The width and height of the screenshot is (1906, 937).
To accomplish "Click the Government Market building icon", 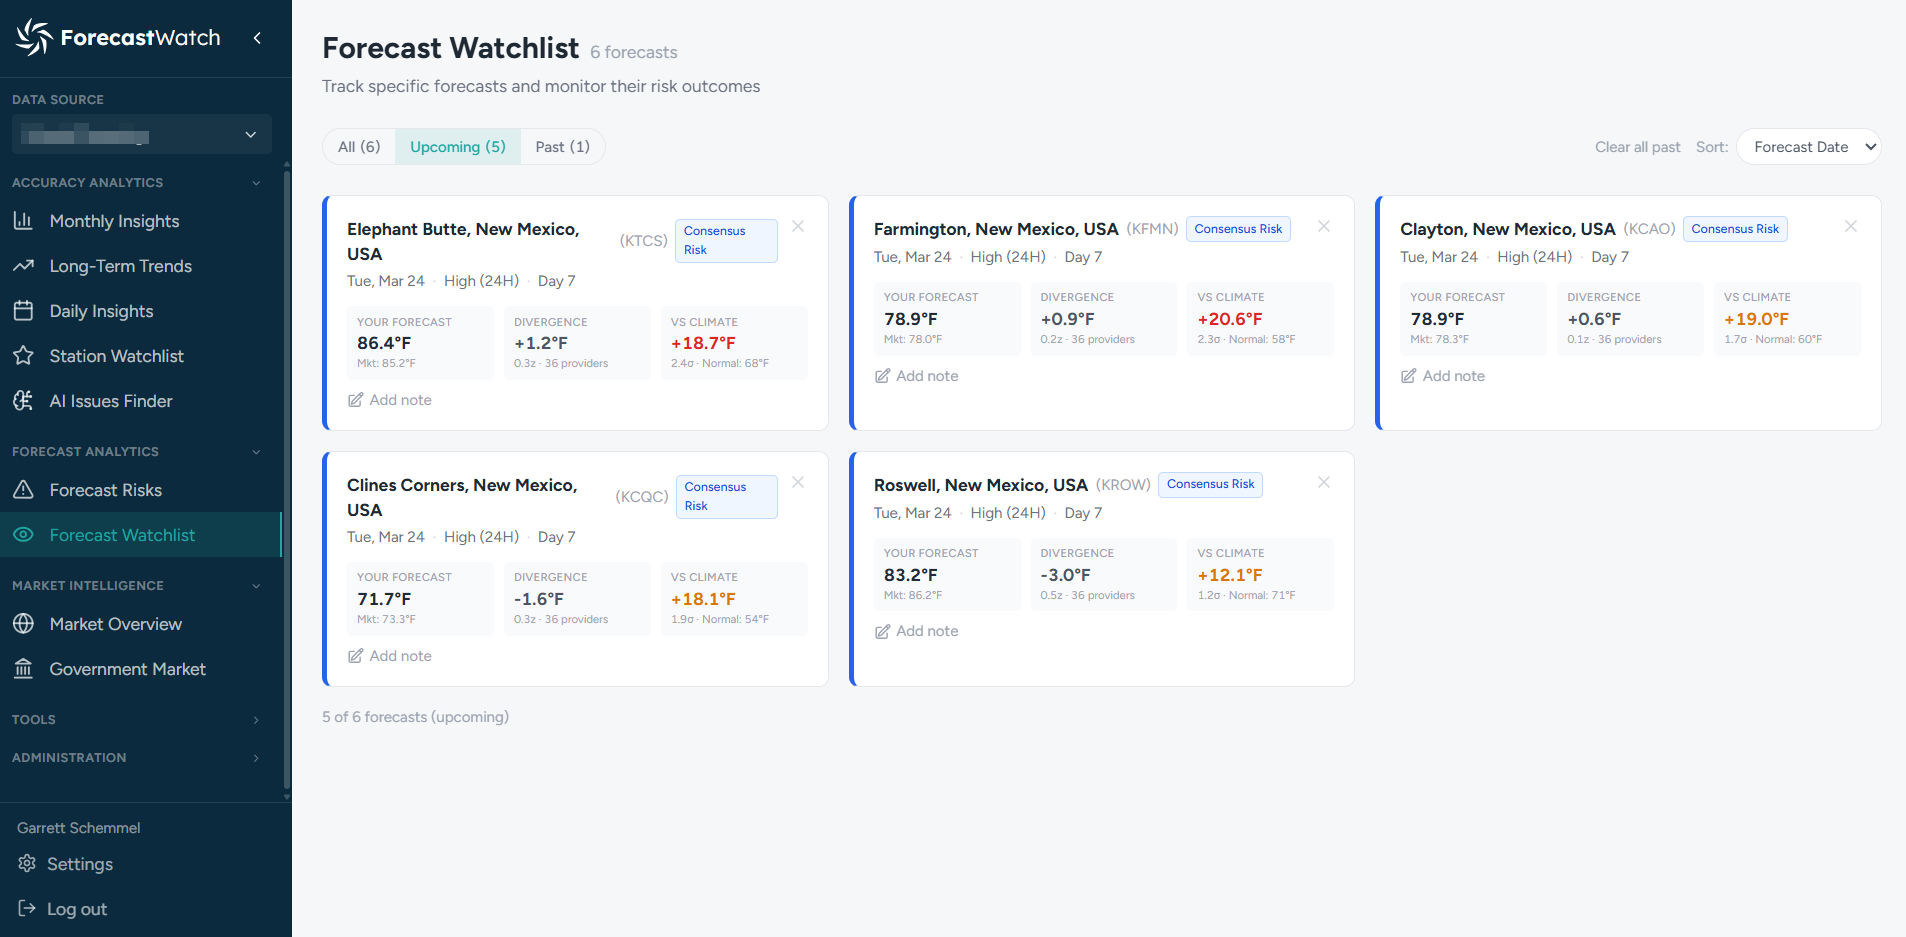I will click(23, 669).
